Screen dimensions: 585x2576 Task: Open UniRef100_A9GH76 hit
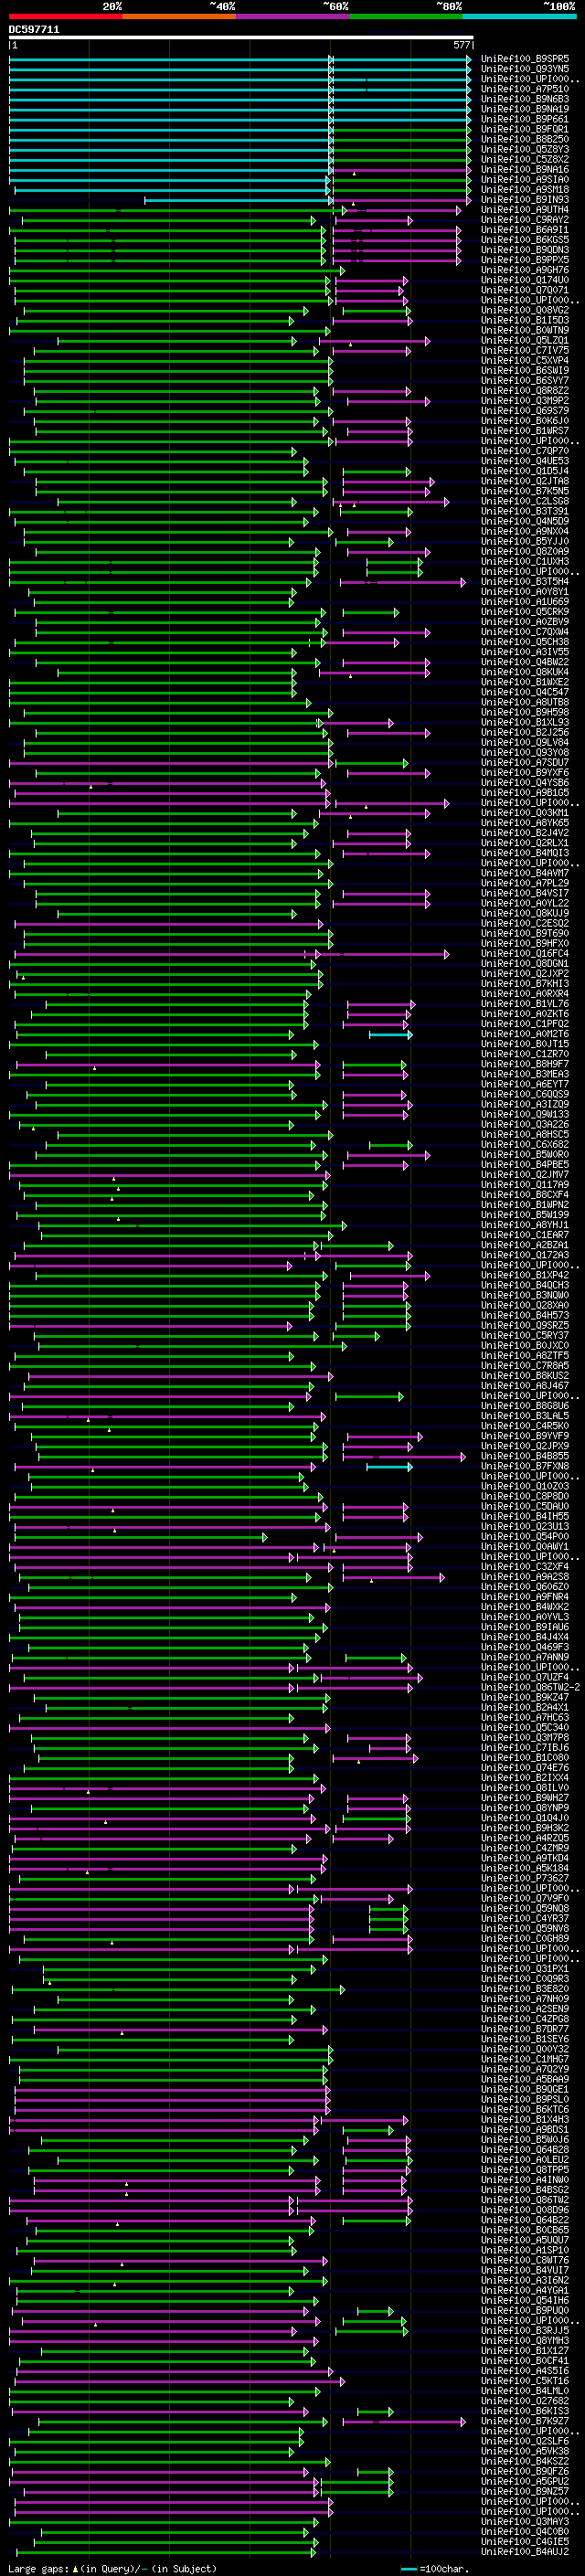pyautogui.click(x=525, y=270)
